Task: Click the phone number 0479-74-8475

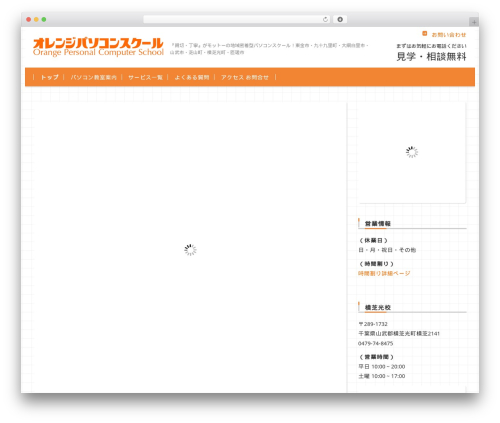Action: [x=375, y=343]
